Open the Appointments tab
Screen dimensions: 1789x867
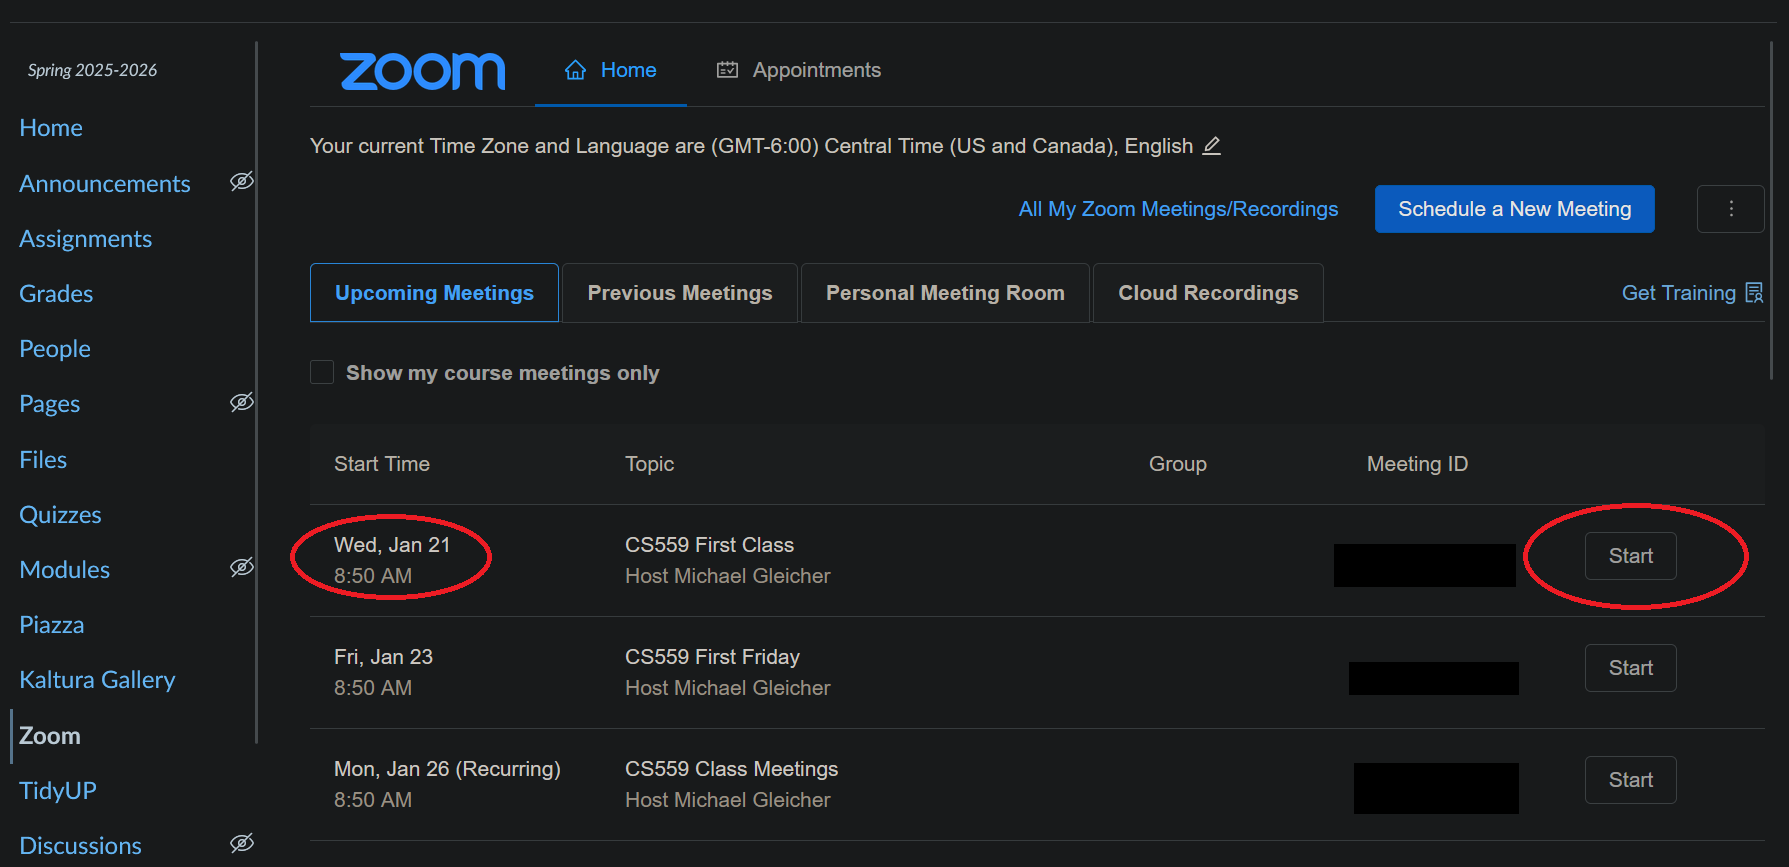pos(799,71)
